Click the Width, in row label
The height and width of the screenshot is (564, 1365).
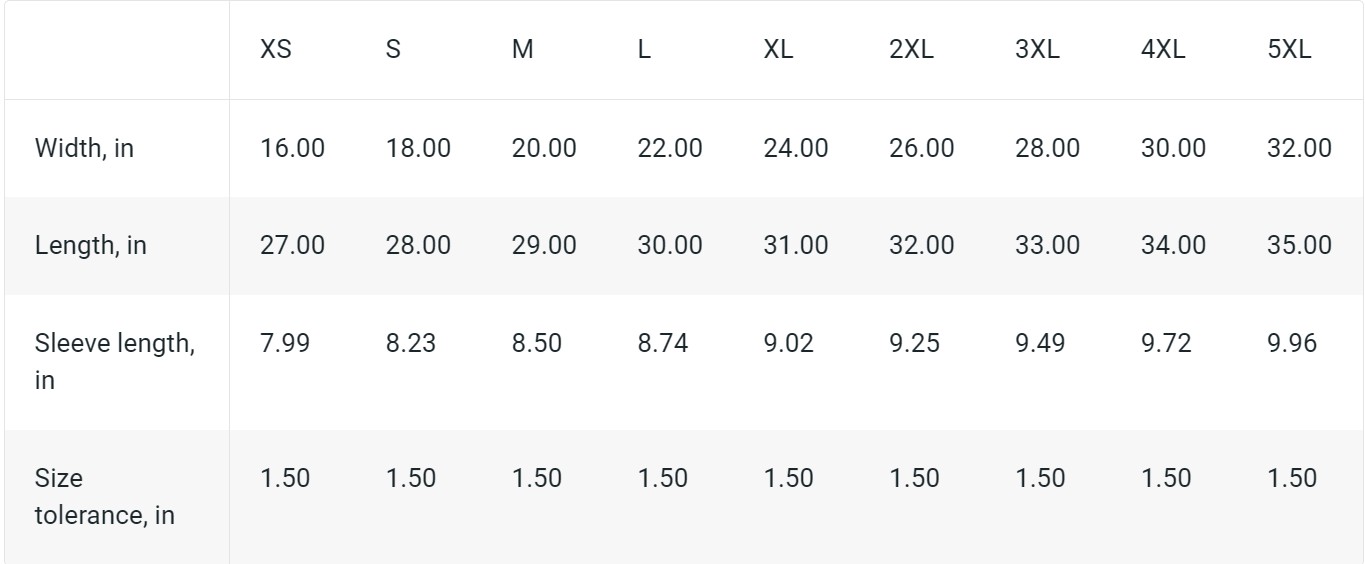[84, 149]
